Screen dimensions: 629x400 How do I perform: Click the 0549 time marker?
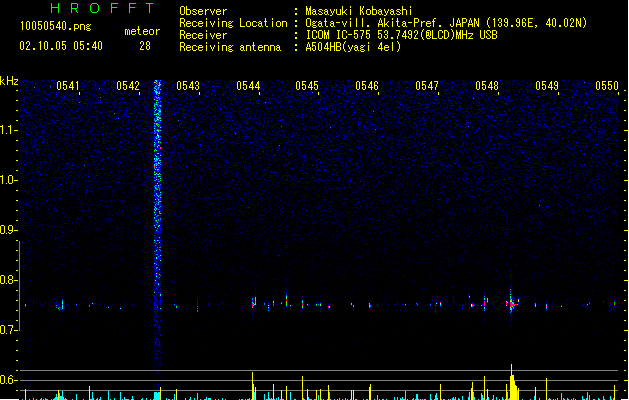point(547,86)
